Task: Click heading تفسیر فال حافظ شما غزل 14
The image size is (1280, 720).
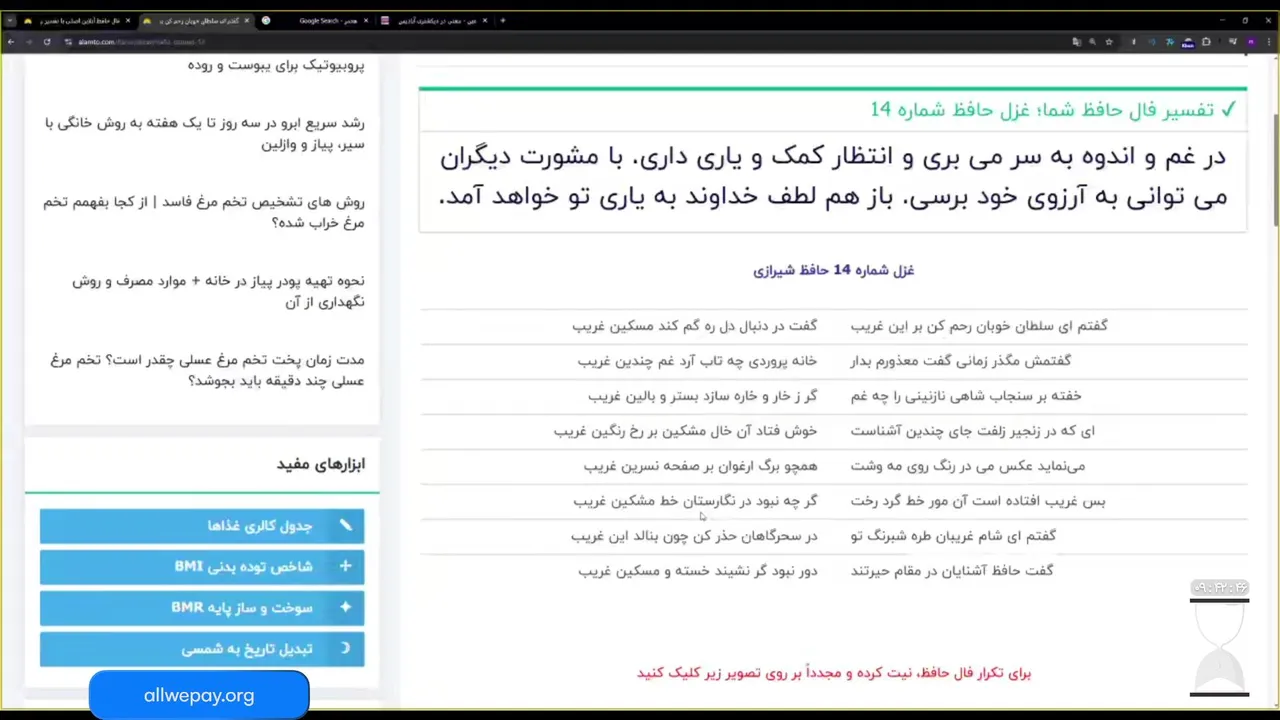Action: 1041,110
